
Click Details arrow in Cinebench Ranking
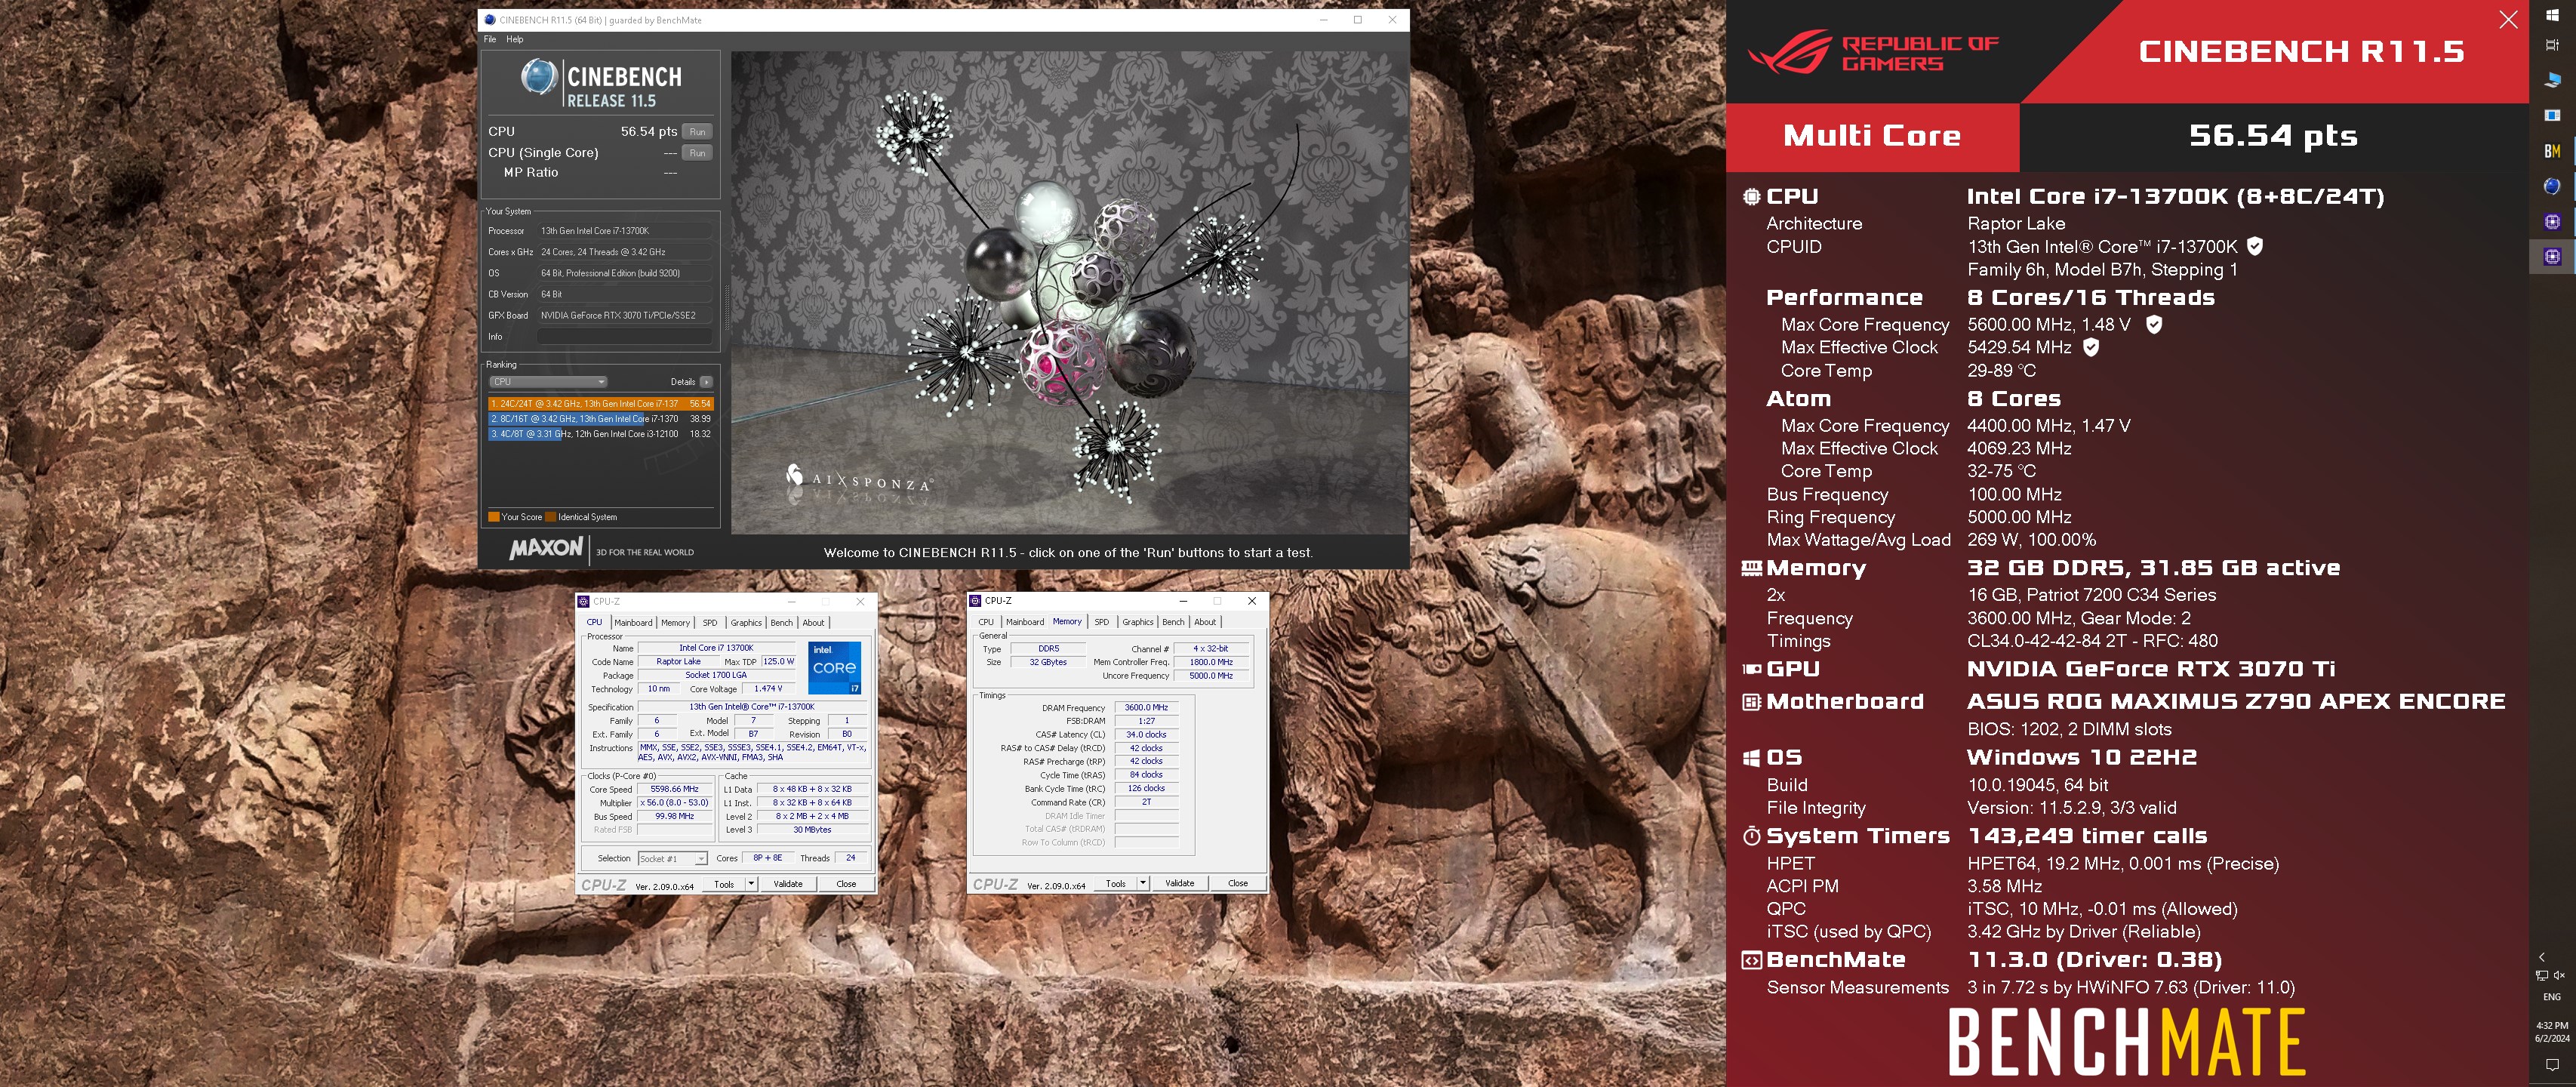pos(706,382)
